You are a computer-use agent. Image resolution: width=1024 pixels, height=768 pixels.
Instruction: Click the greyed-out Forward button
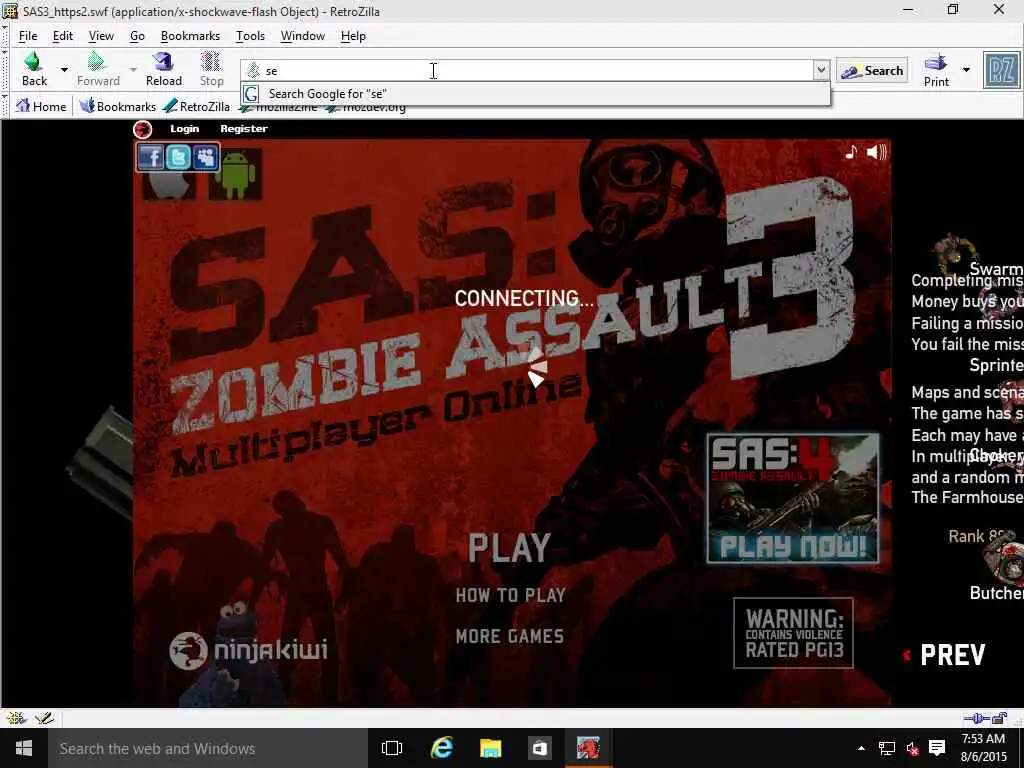click(98, 69)
